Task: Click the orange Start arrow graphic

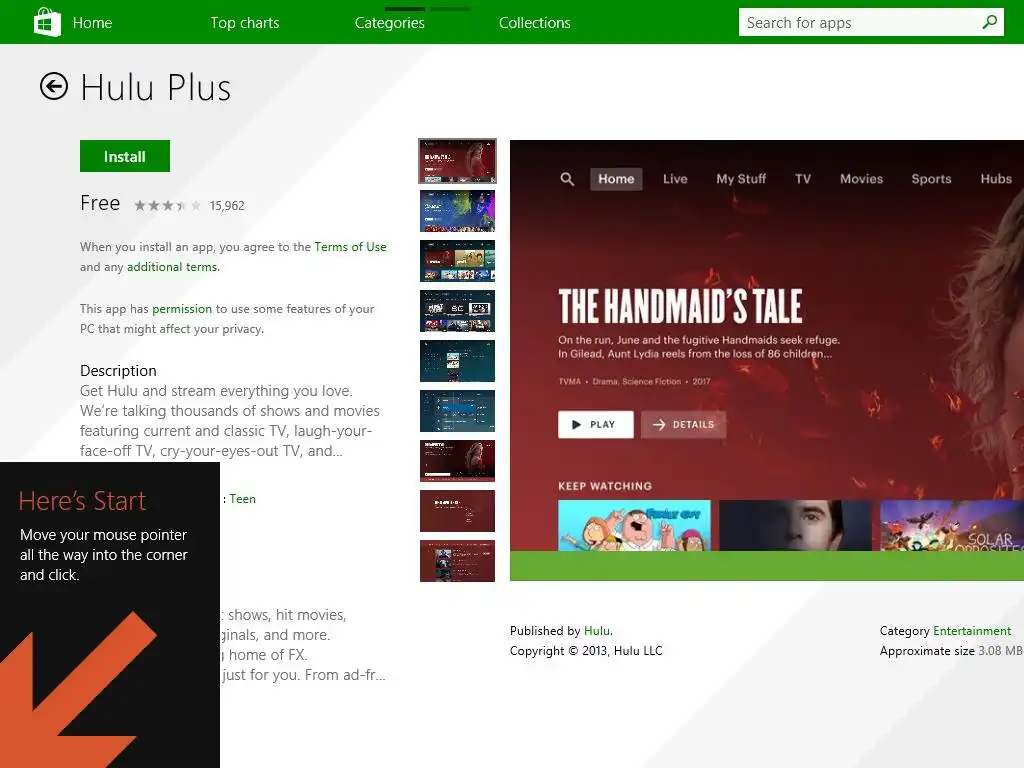Action: [77, 689]
